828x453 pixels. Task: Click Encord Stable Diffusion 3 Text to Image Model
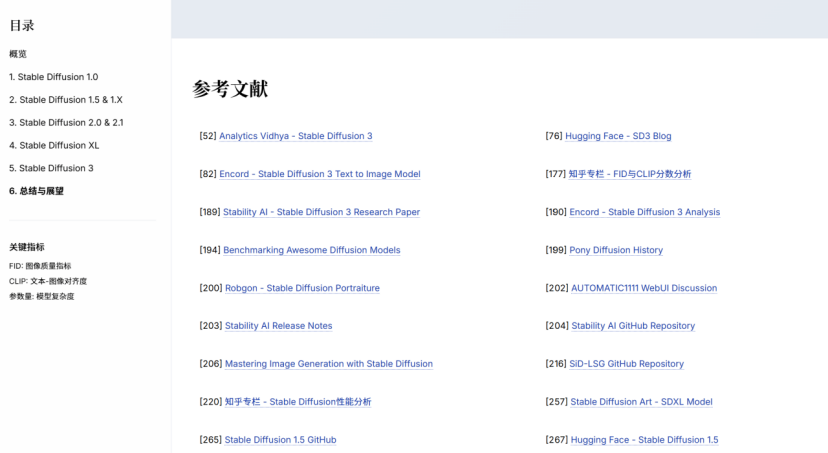pos(319,174)
